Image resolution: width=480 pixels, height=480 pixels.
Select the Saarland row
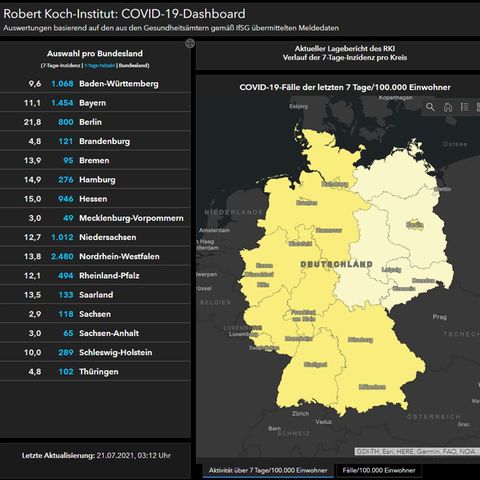pyautogui.click(x=95, y=295)
